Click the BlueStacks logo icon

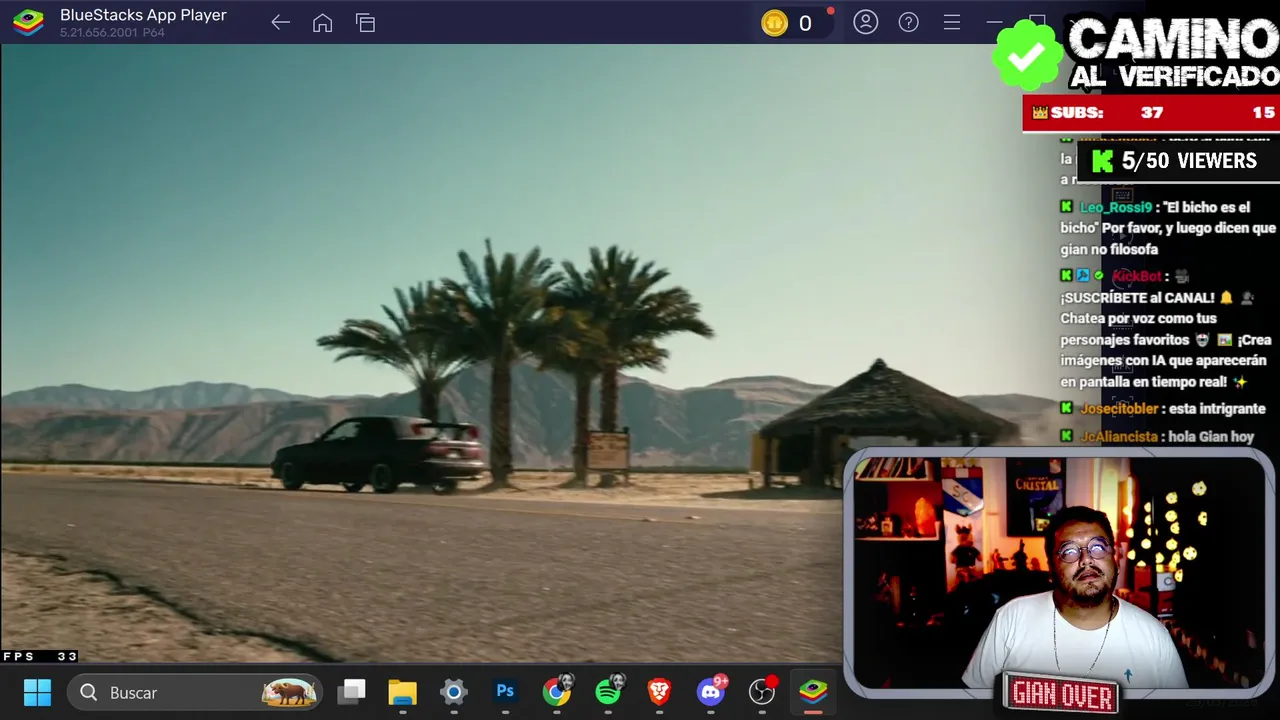(28, 22)
